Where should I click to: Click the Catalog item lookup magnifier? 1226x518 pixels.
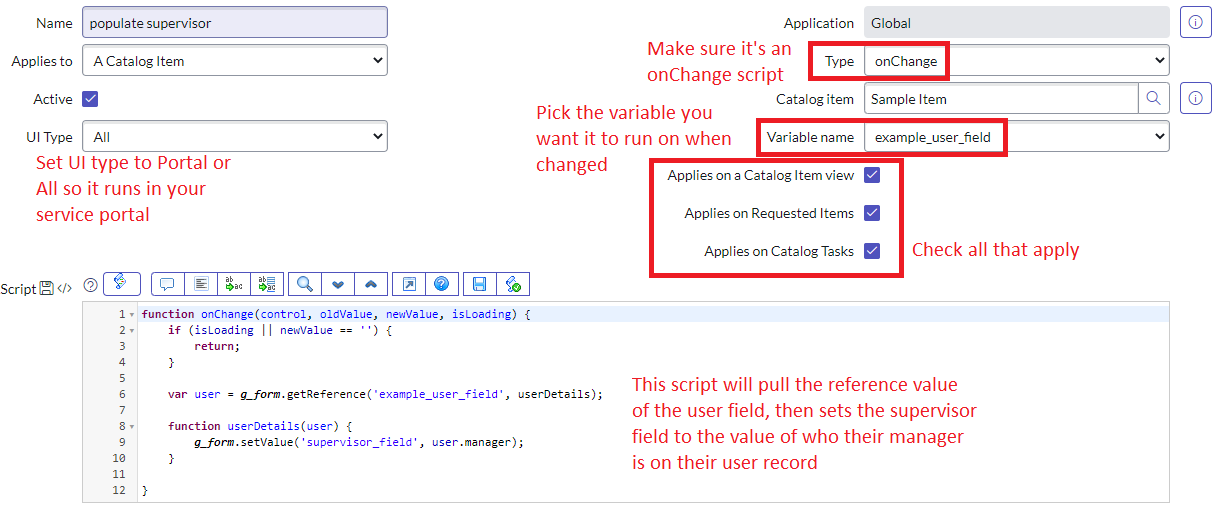(x=1154, y=98)
